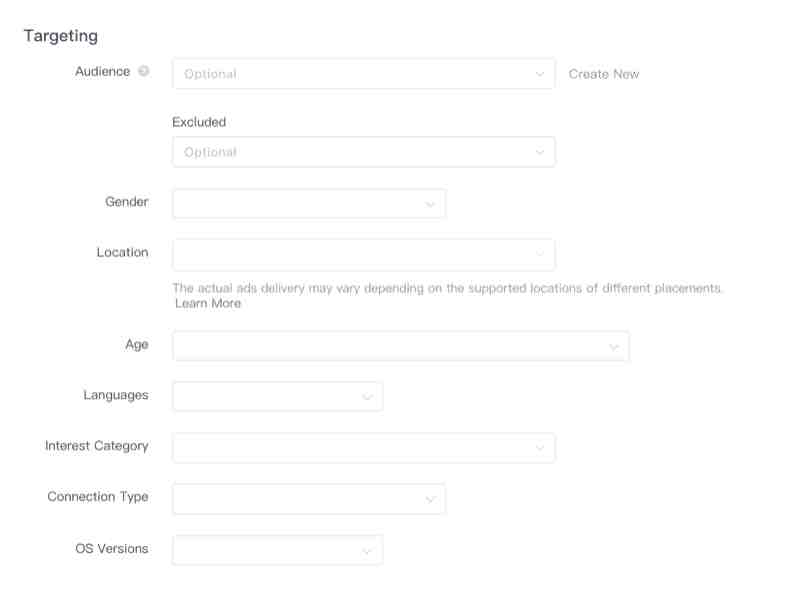Screen dimensions: 800x610
Task: Expand the OS Versions dropdown
Action: coord(277,550)
